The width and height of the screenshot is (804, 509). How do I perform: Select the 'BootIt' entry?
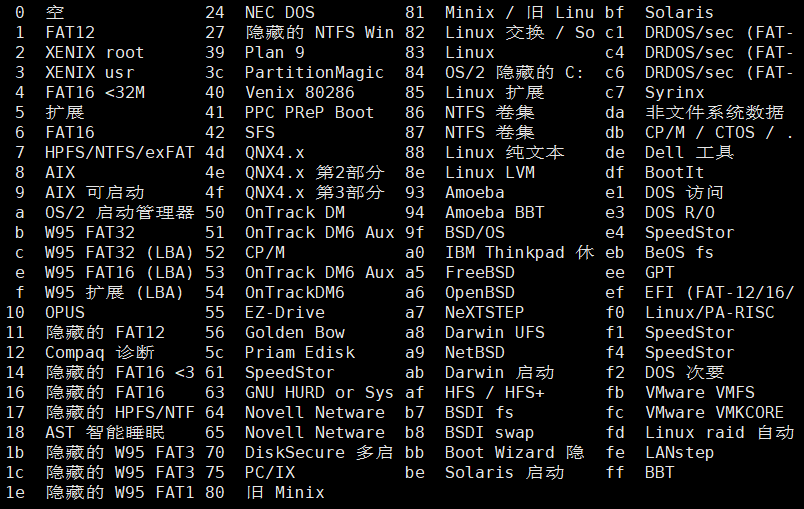coord(675,172)
